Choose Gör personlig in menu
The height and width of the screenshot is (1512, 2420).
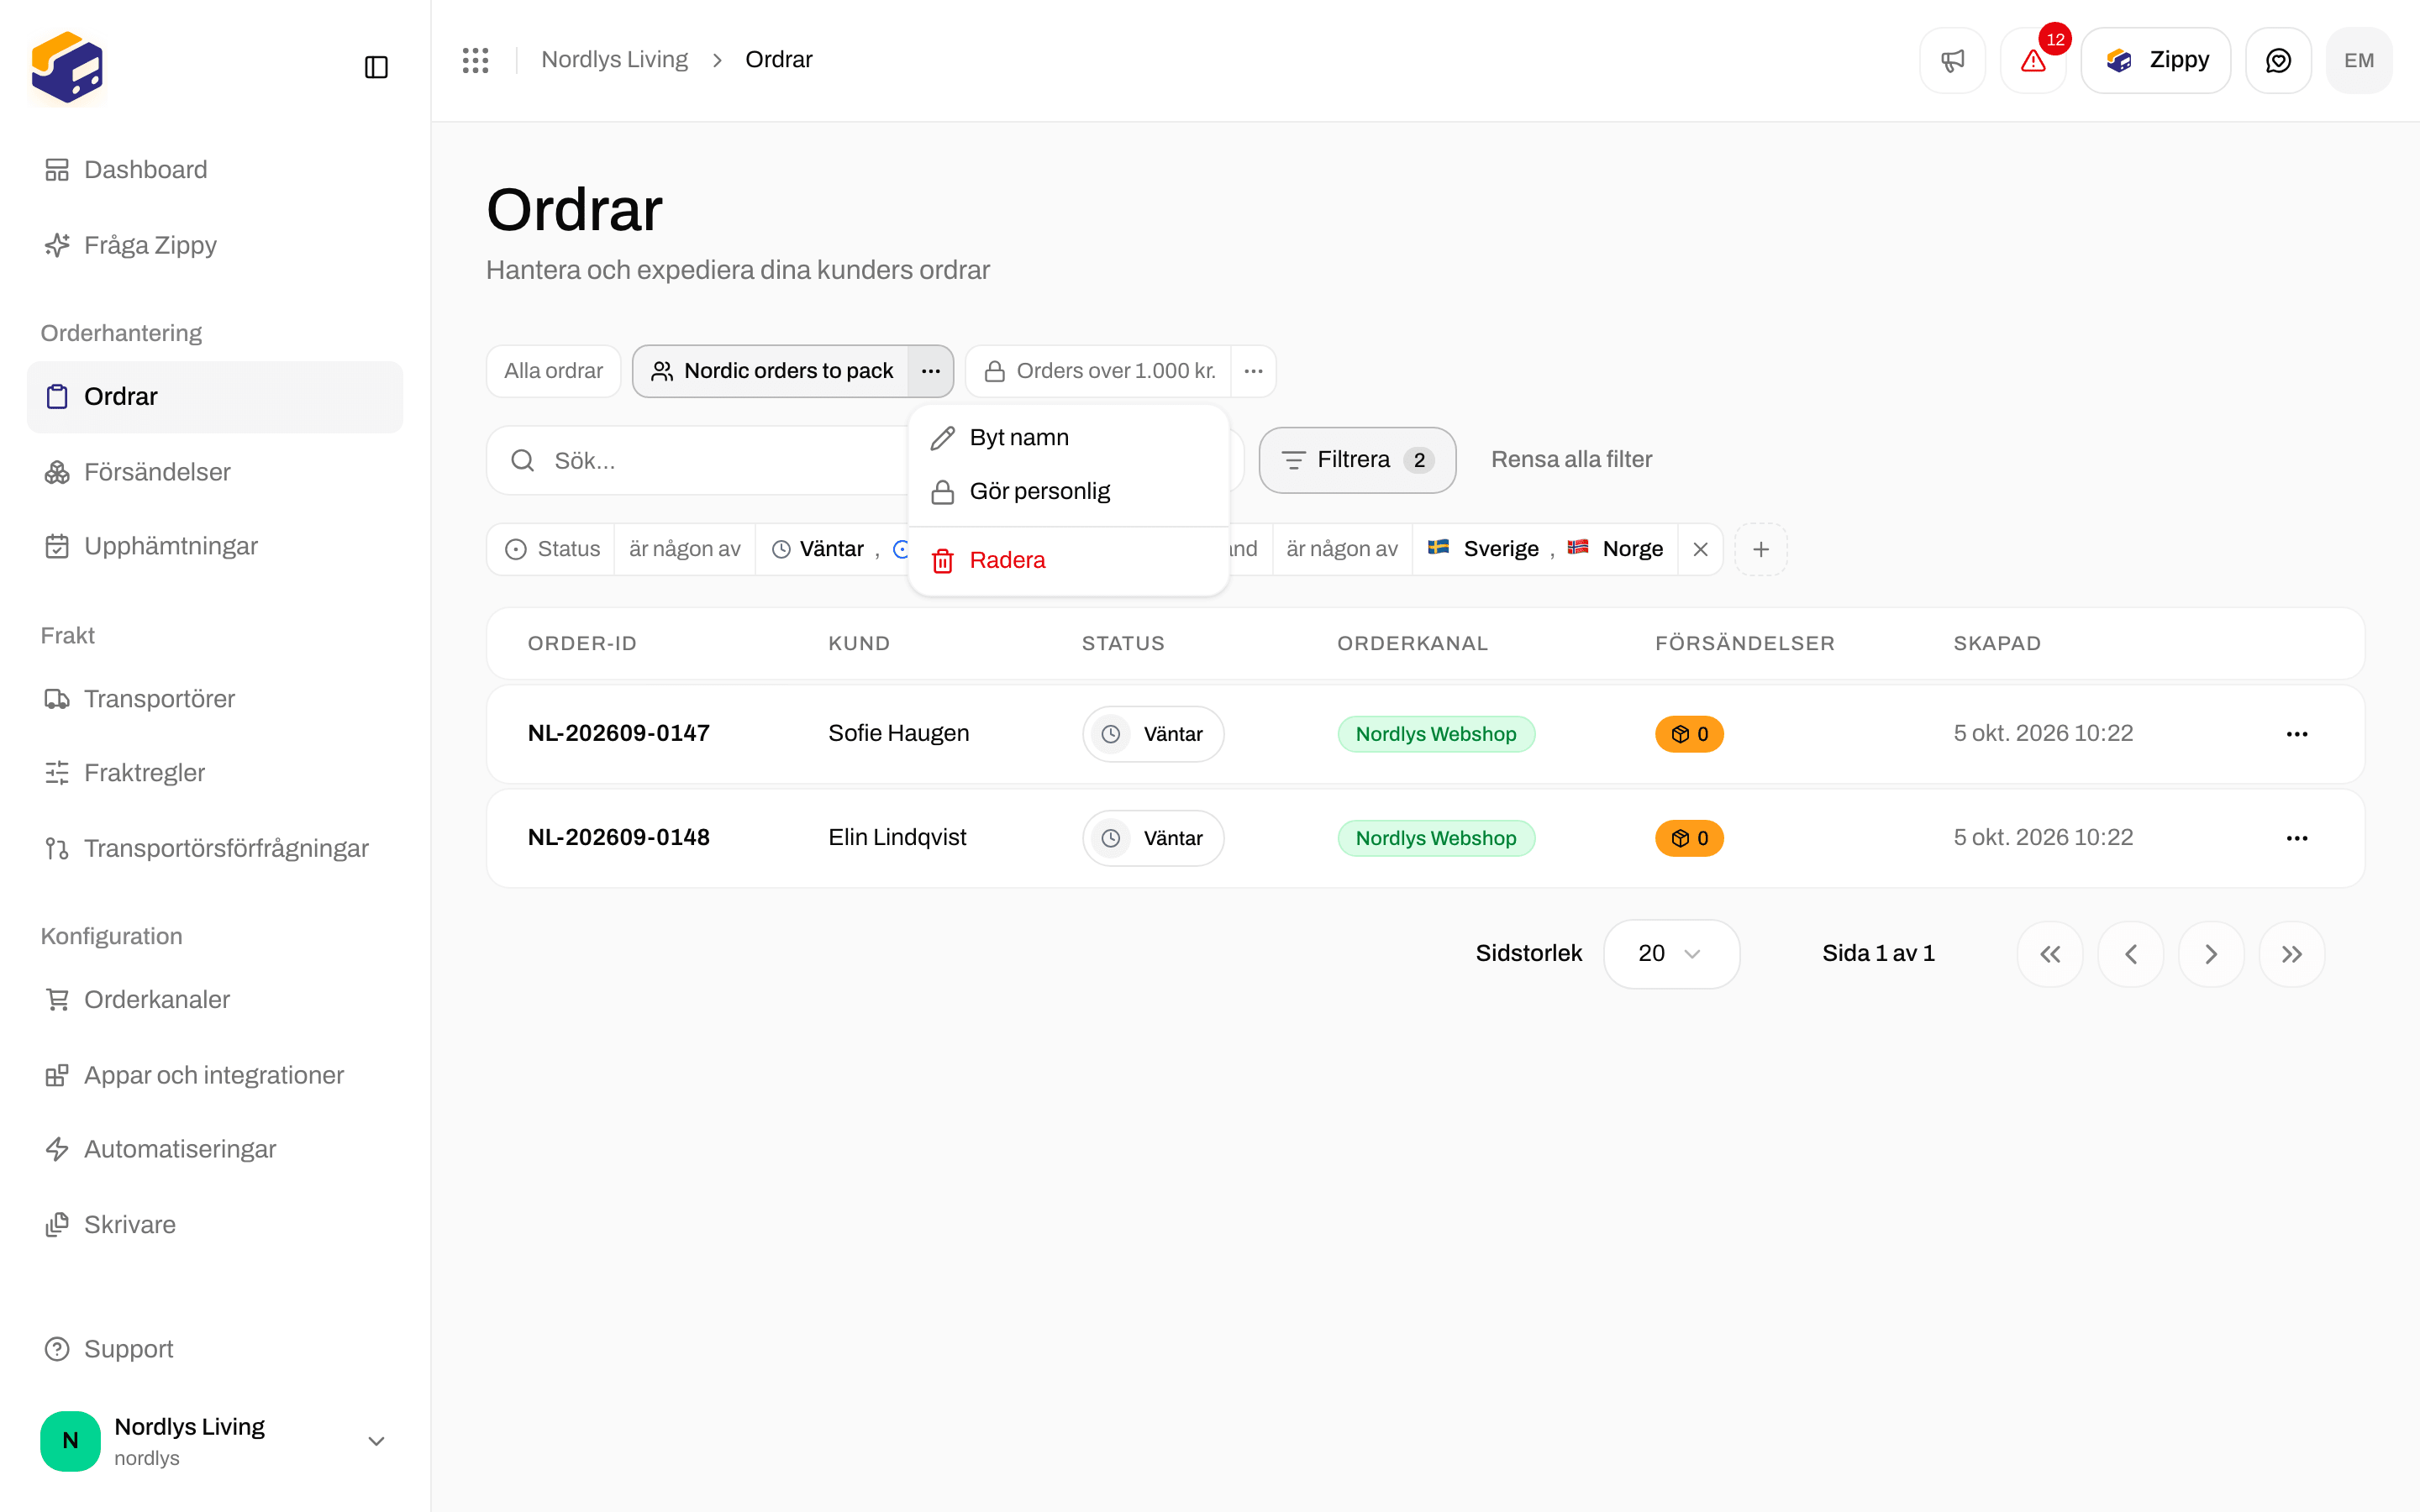[x=1068, y=492]
